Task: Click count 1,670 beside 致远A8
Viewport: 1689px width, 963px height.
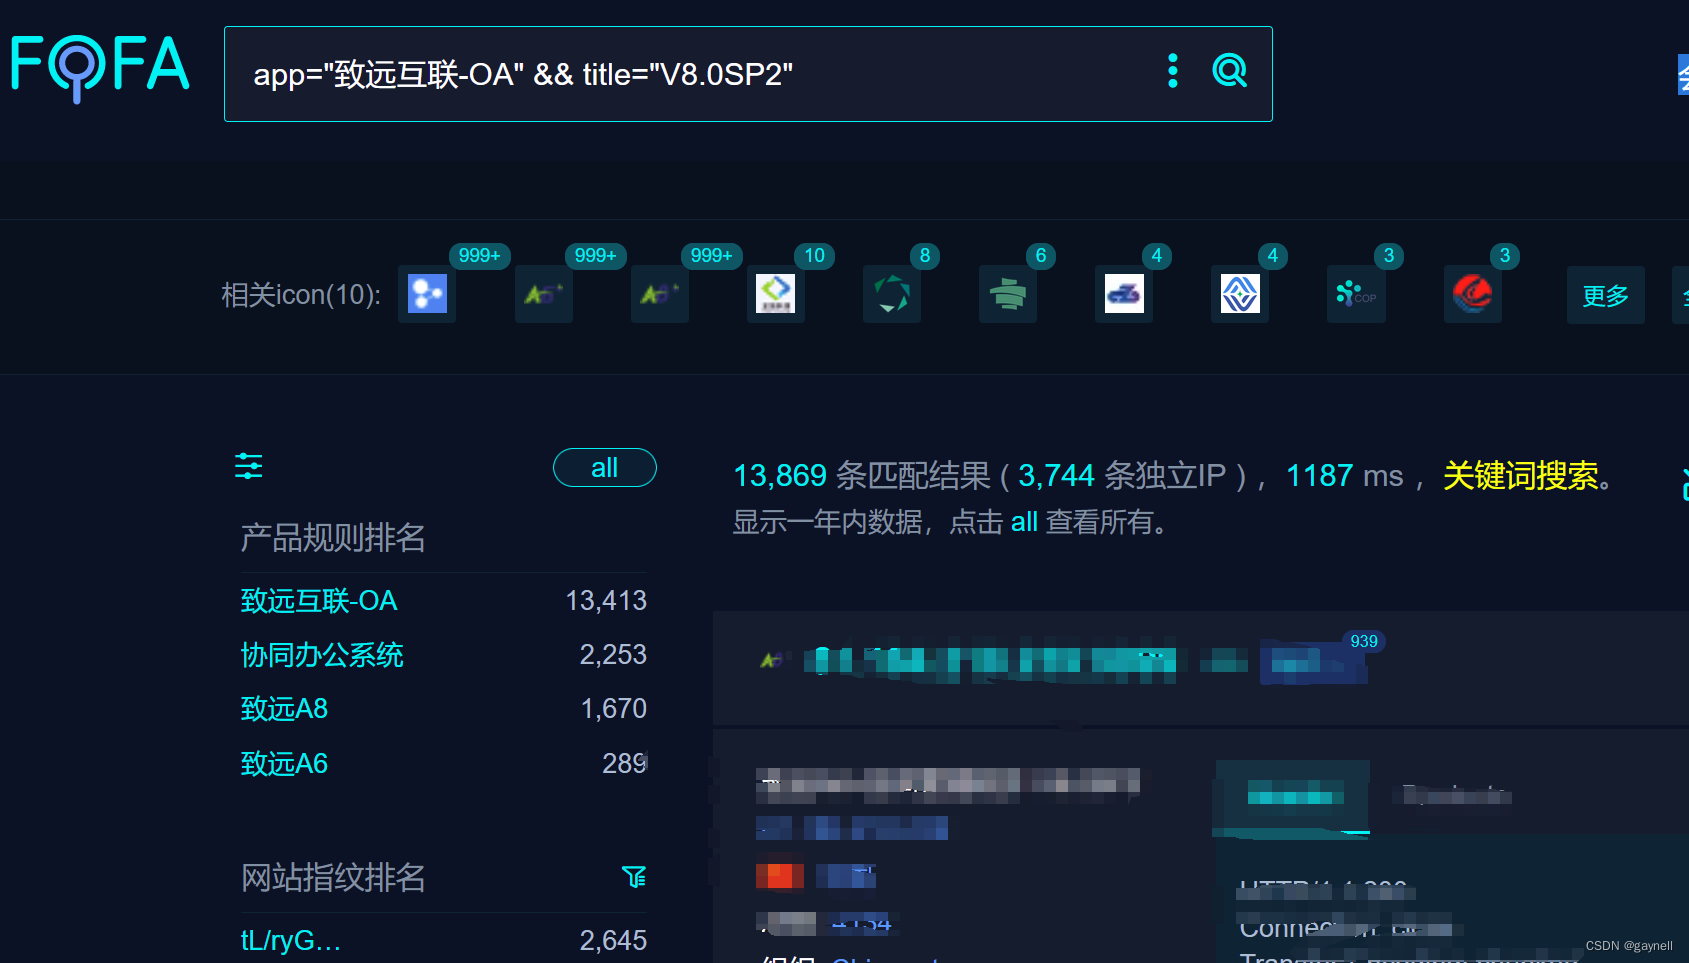Action: pos(614,709)
